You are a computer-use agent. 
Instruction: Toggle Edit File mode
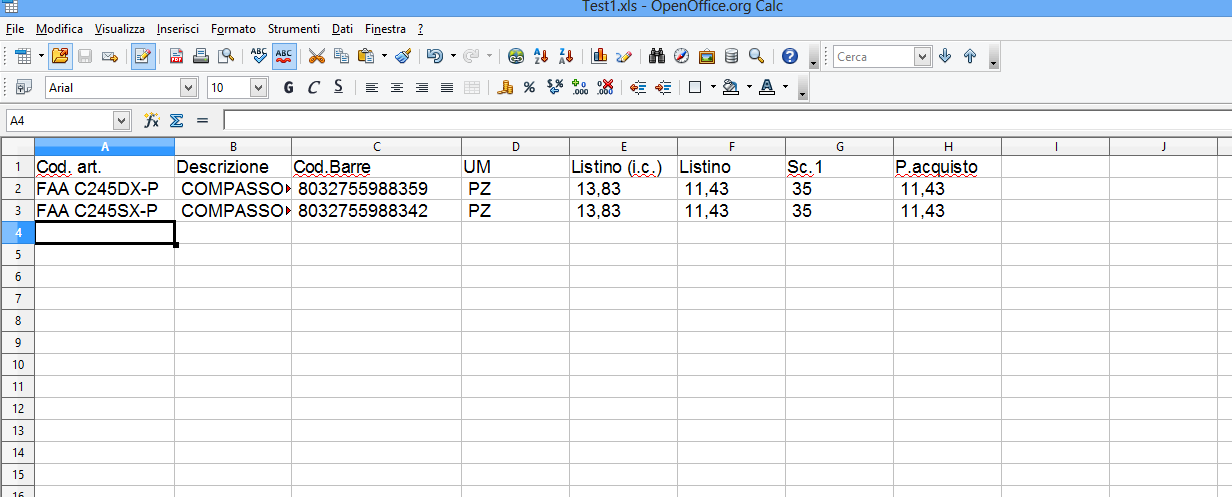tap(143, 57)
